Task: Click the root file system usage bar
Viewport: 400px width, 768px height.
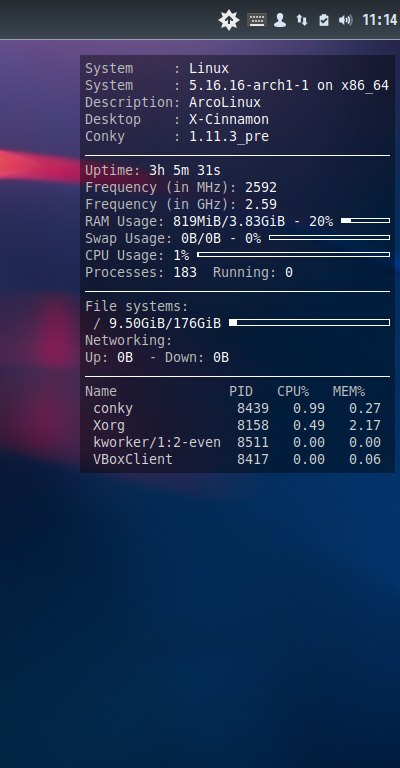Action: point(309,323)
